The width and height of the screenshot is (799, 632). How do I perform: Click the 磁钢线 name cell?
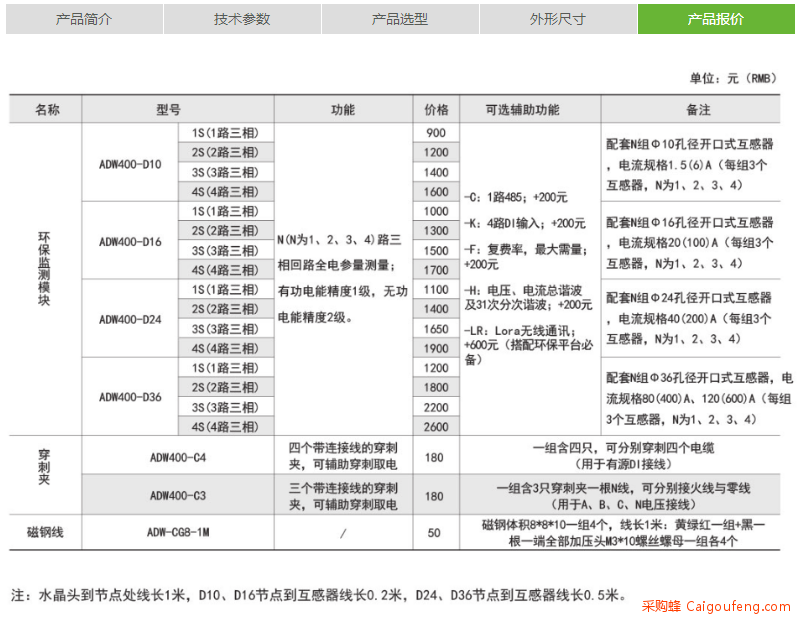click(x=45, y=532)
